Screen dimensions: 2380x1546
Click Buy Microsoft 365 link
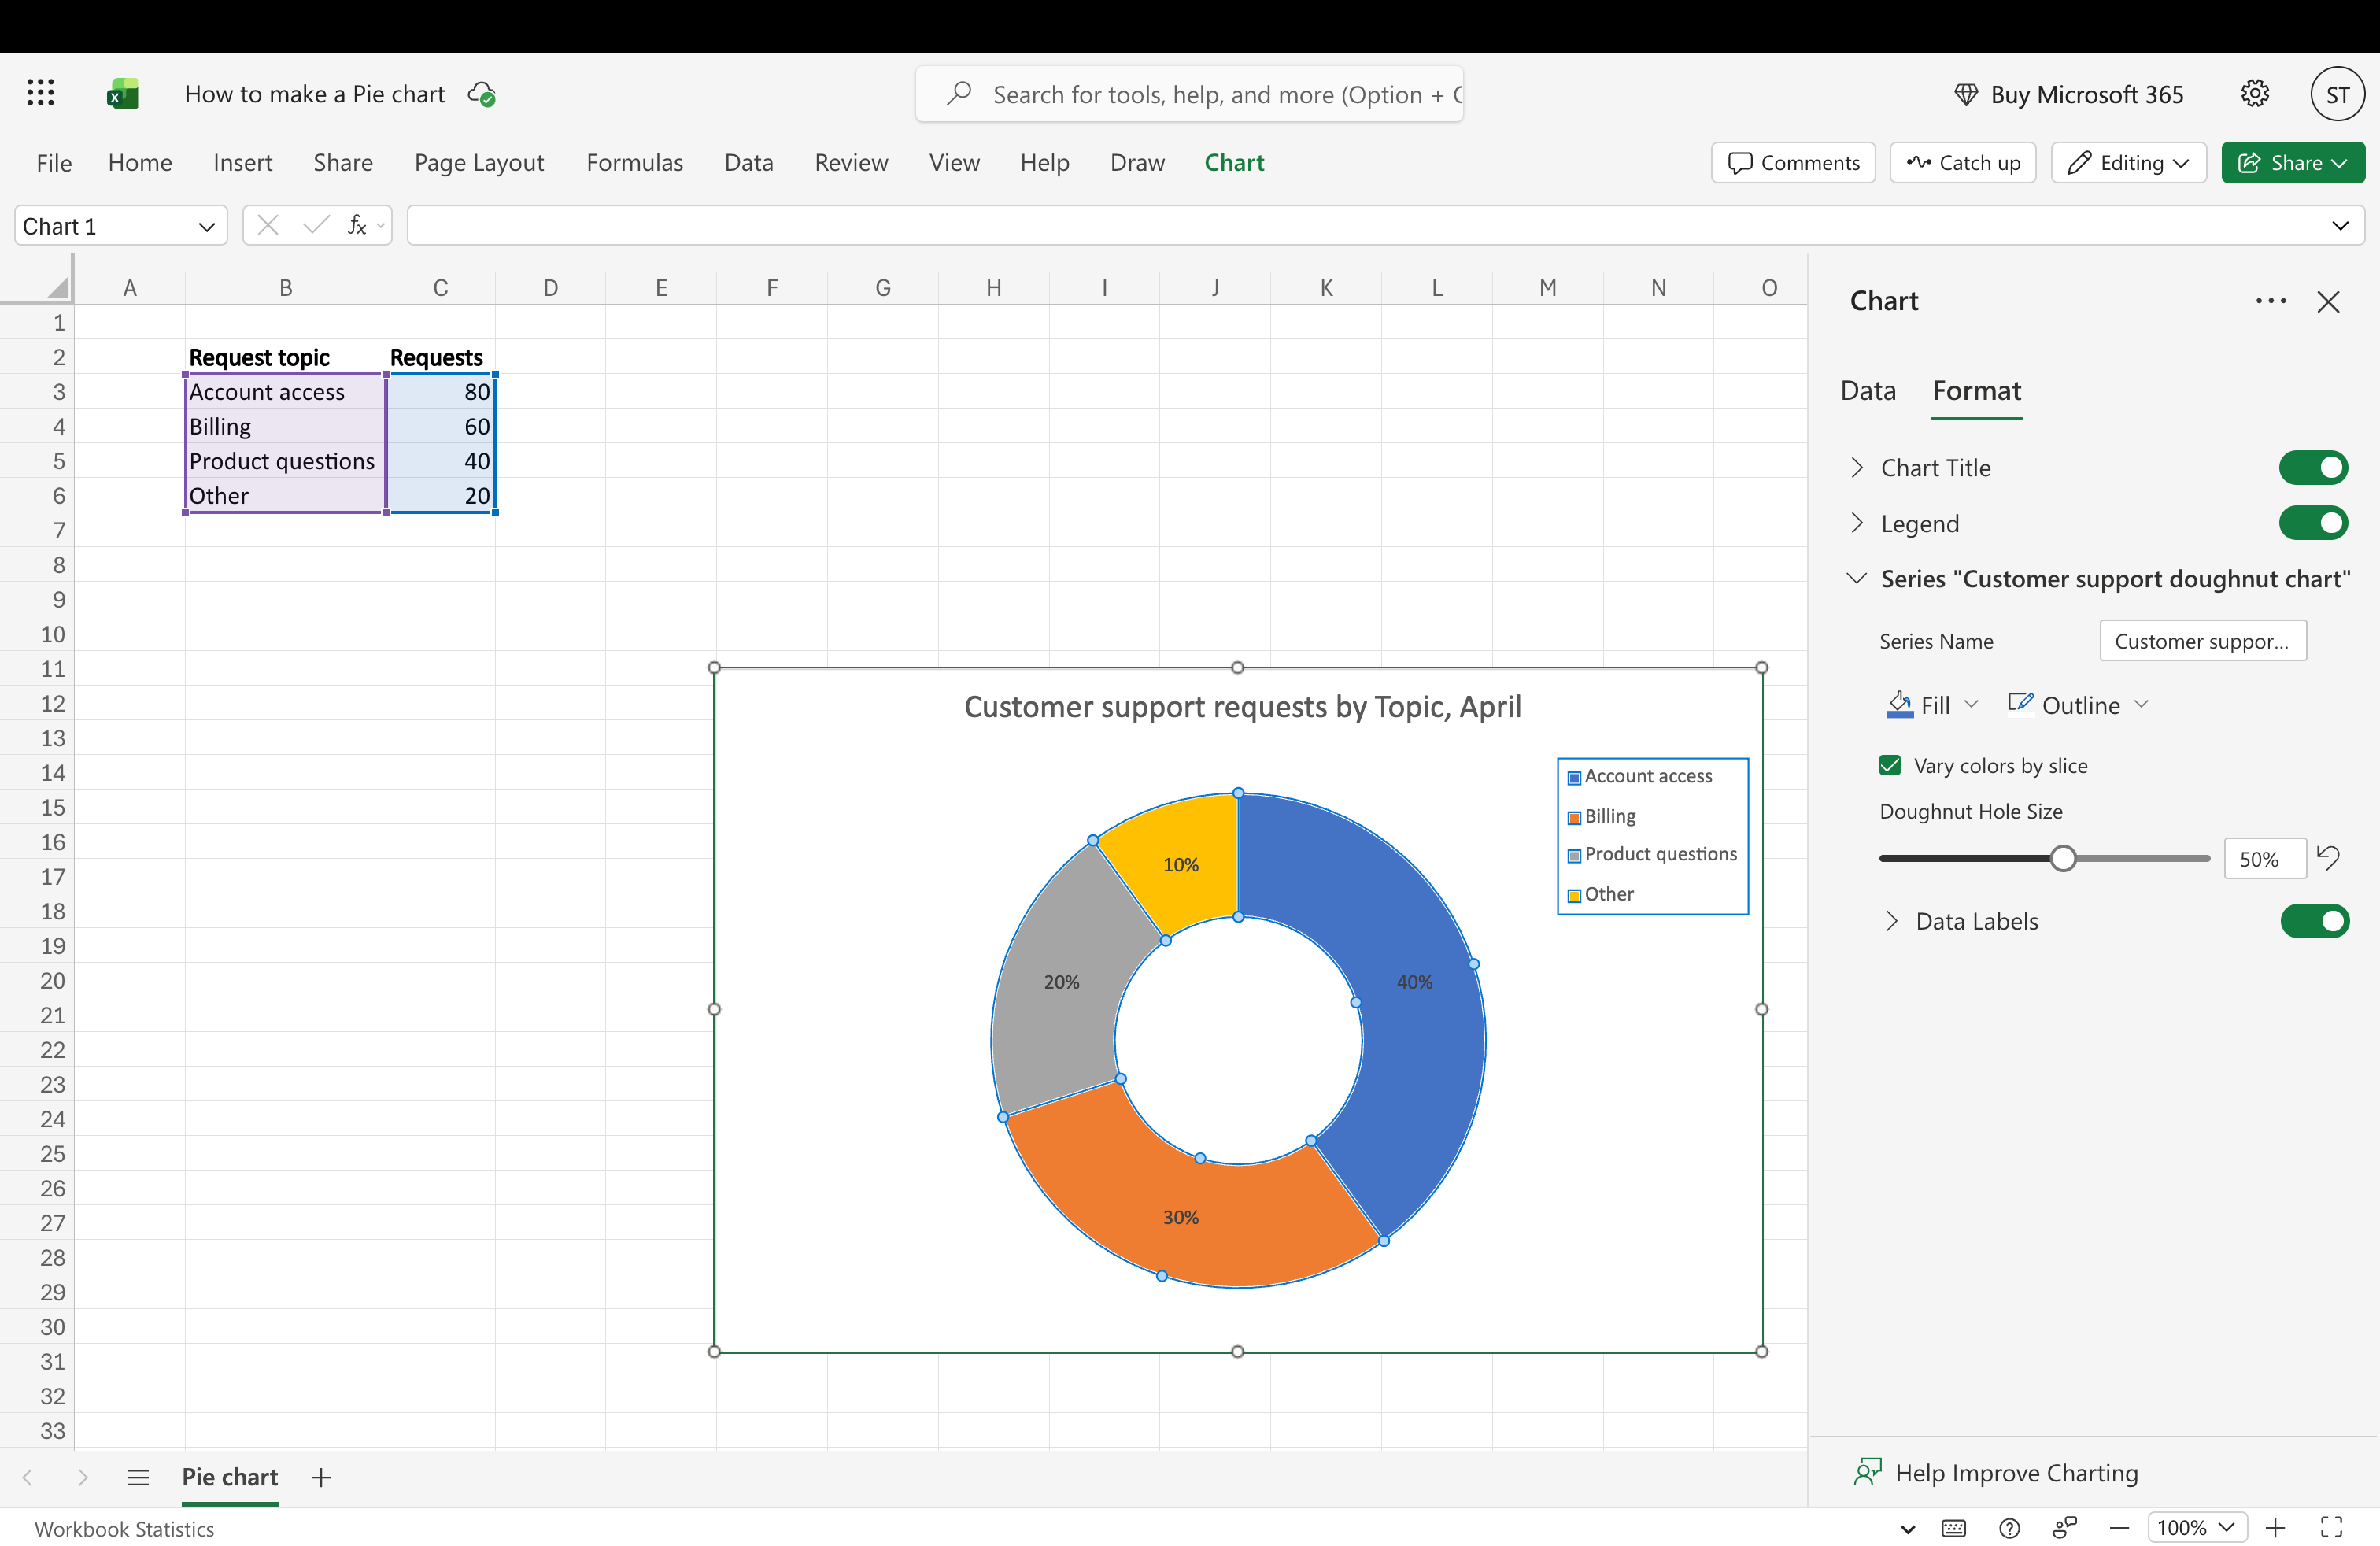pyautogui.click(x=2068, y=94)
